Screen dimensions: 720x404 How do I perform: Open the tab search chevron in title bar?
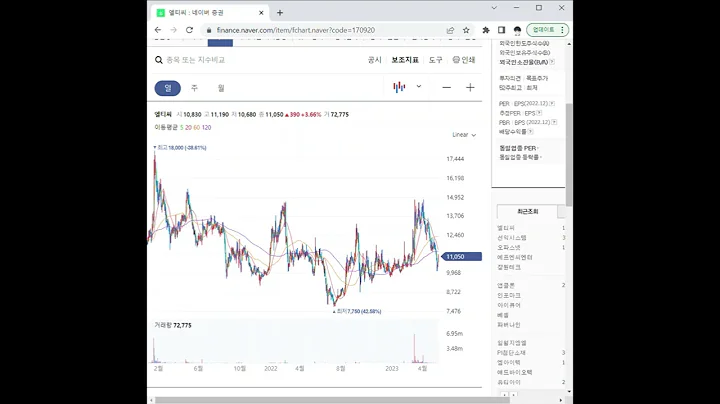click(494, 8)
